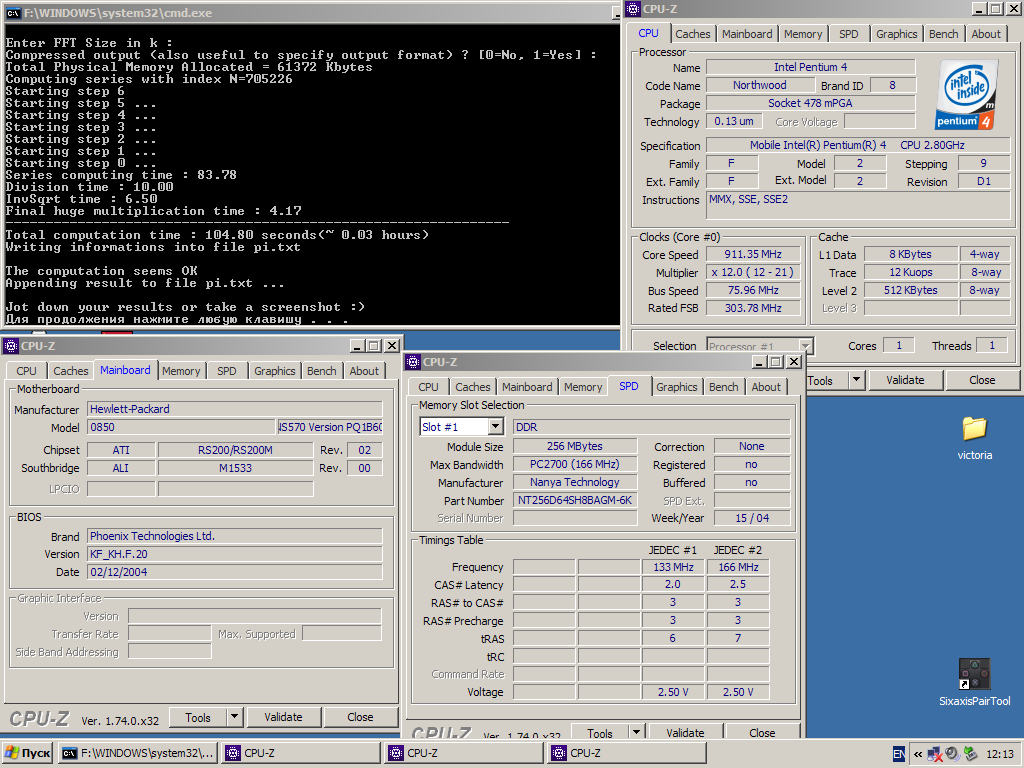Open Processor #1 selection dropdown arrow
Image resolution: width=1024 pixels, height=768 pixels.
805,345
